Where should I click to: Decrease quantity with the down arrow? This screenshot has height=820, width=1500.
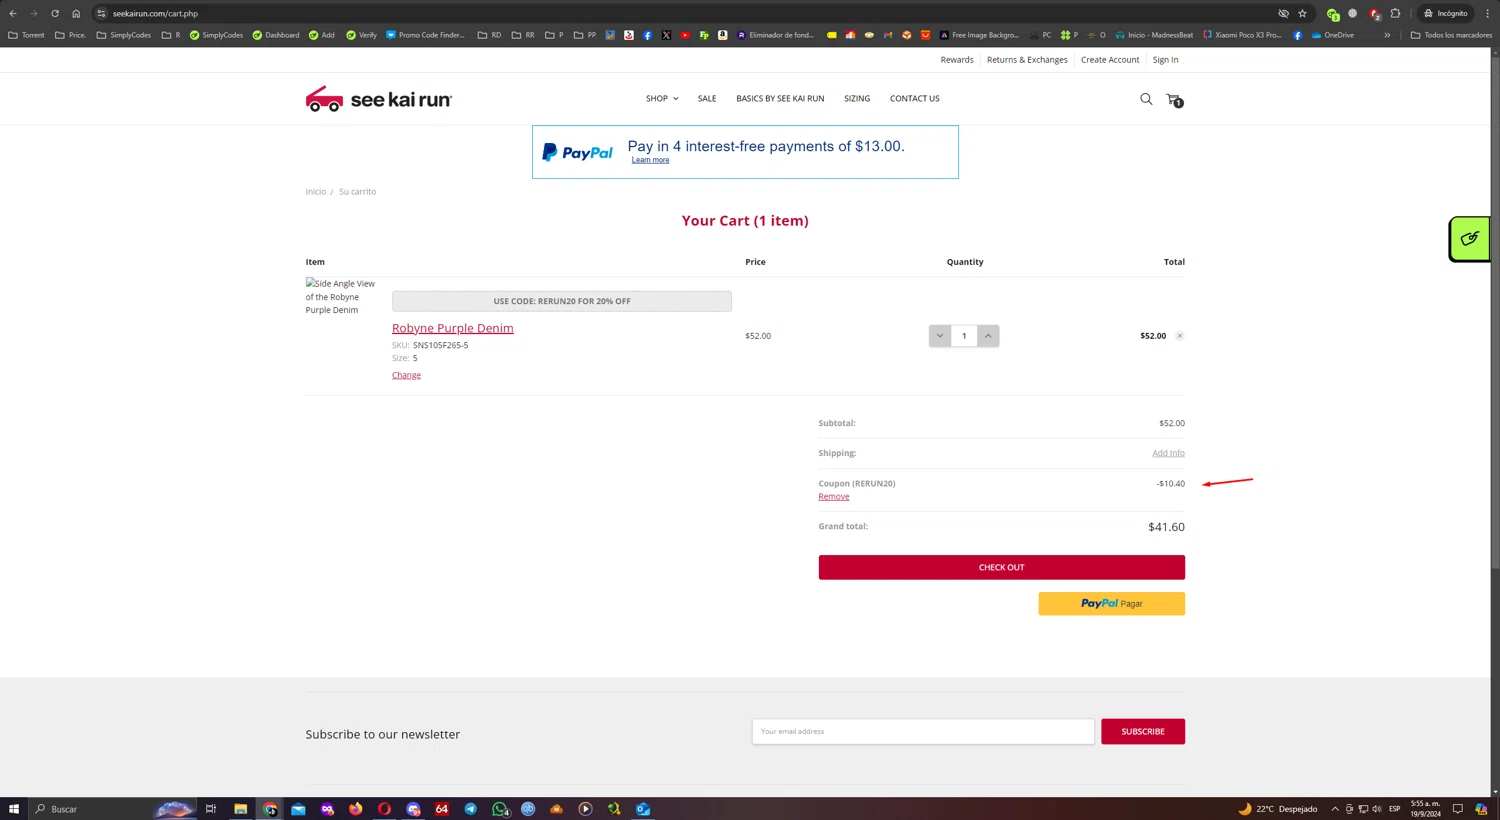[940, 336]
